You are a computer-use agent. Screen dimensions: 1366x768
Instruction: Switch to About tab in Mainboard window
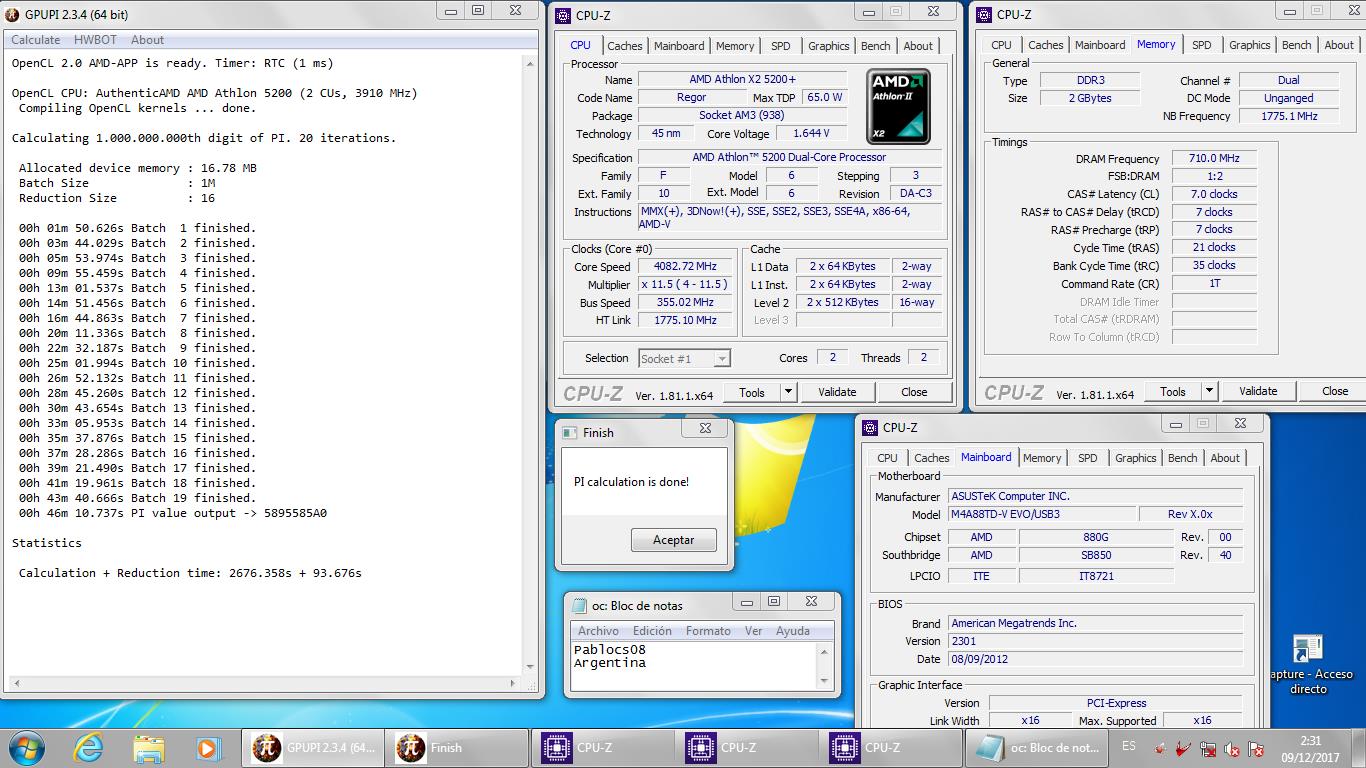(1225, 458)
